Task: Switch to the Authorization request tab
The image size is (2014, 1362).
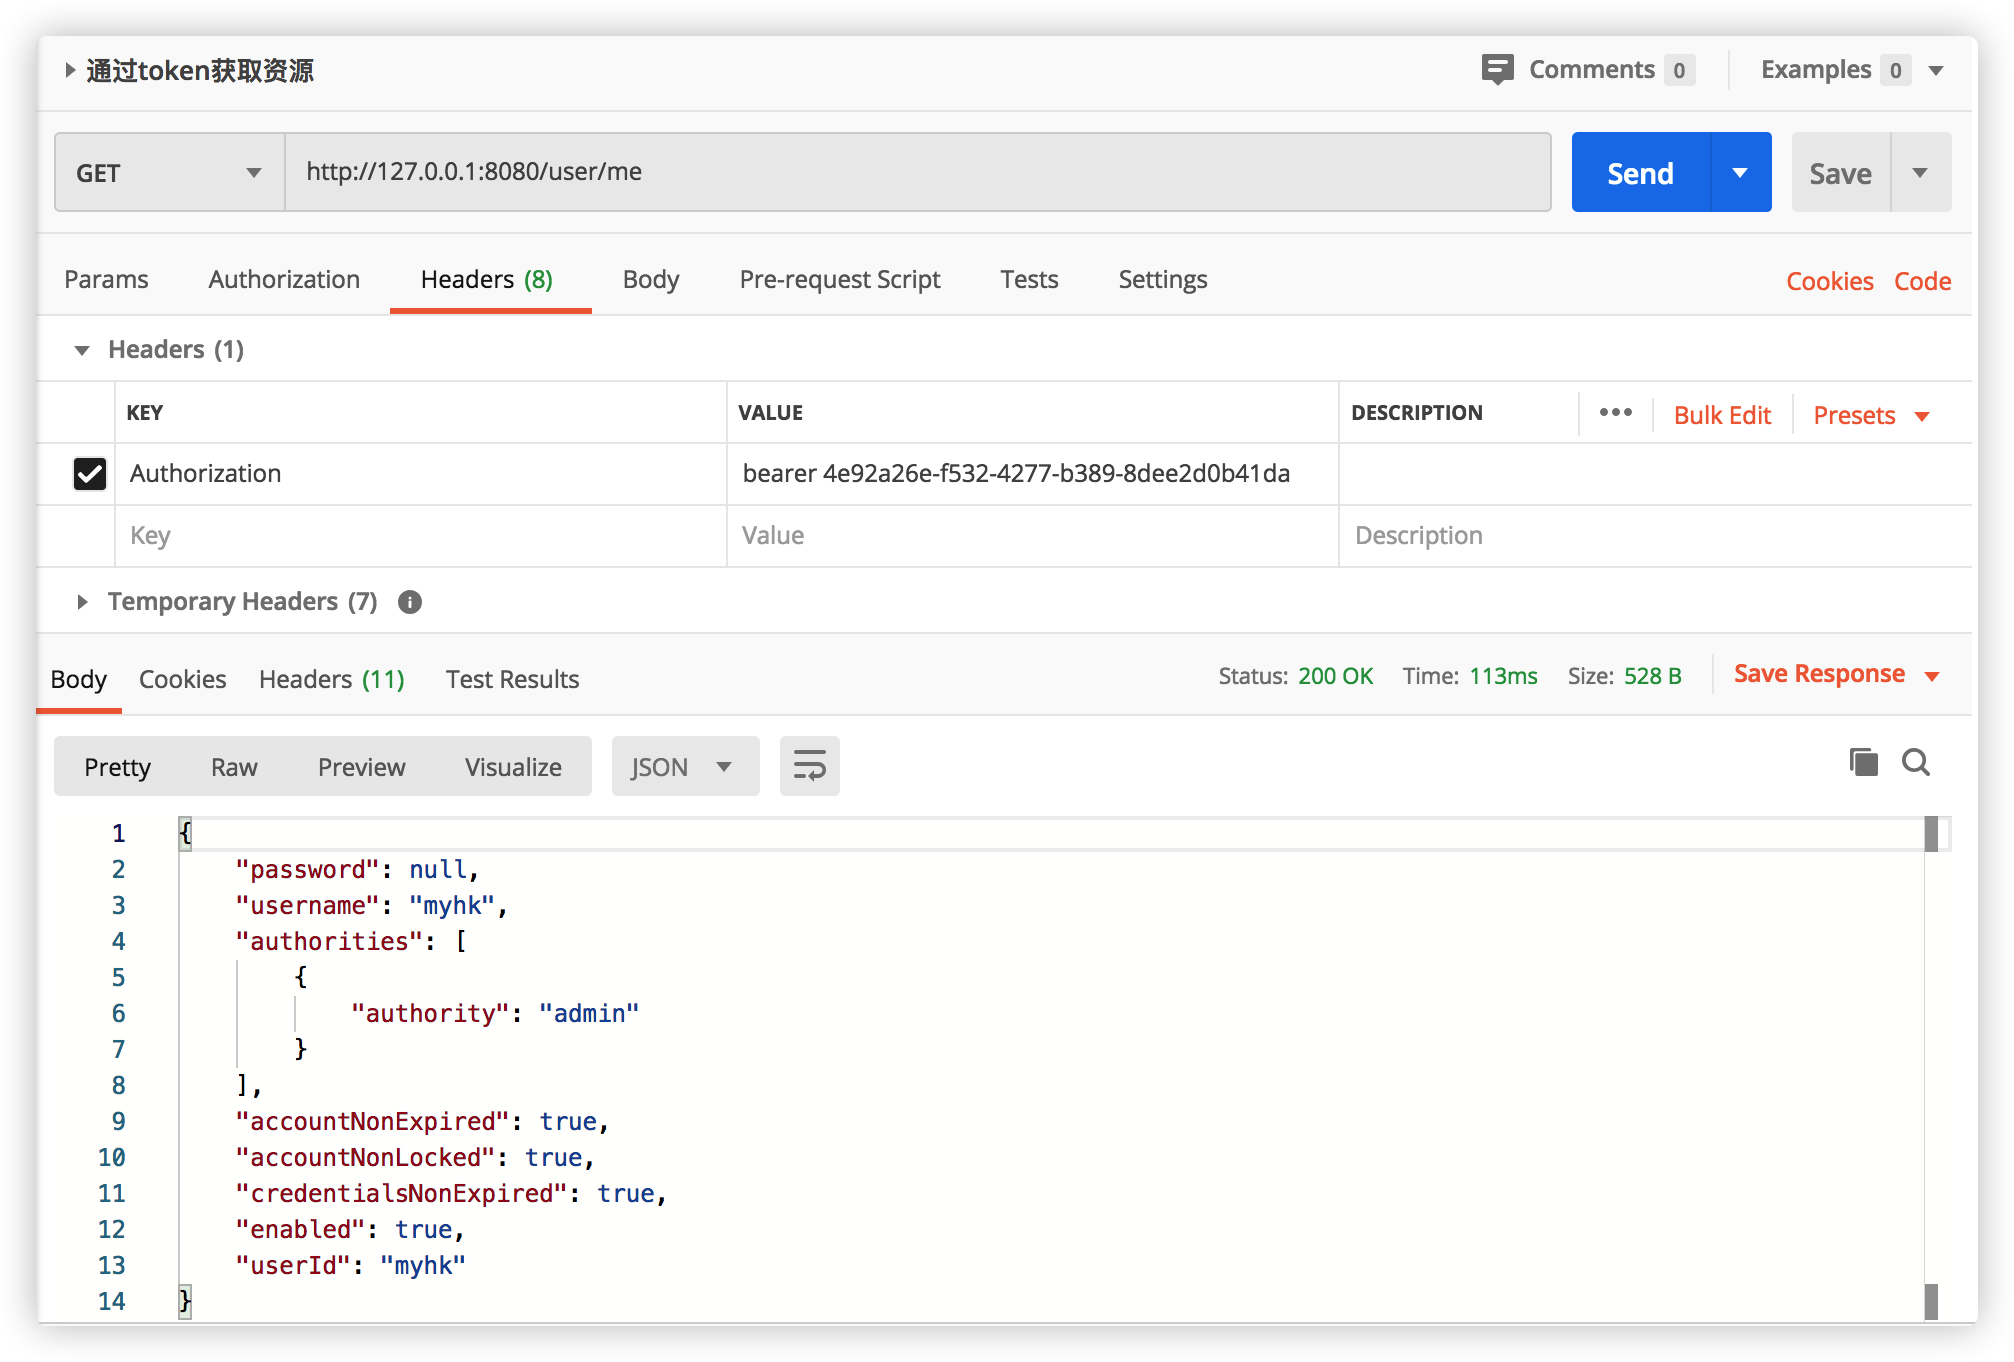Action: click(x=284, y=279)
